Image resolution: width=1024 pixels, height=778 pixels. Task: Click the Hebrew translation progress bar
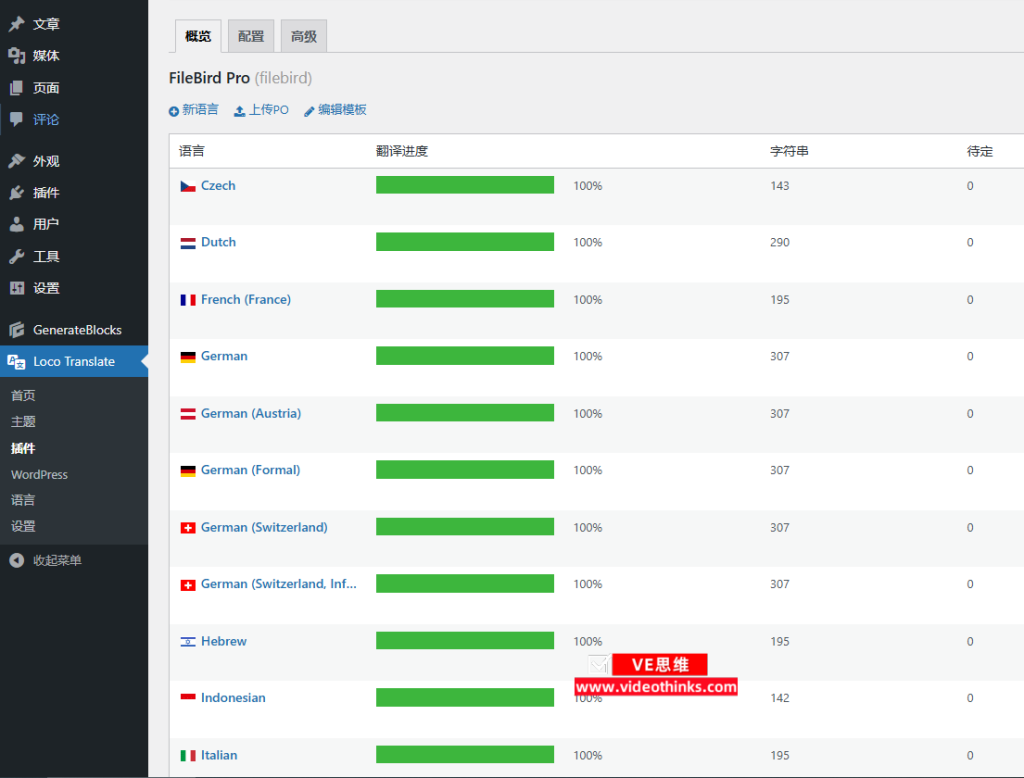coord(465,640)
